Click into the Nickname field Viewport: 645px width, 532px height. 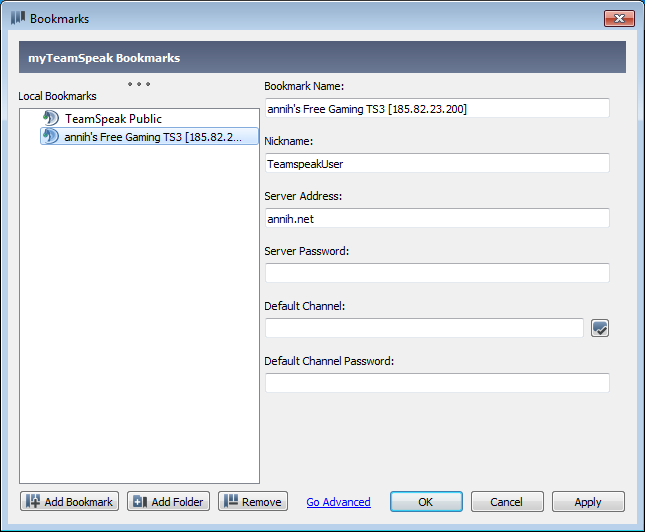(x=436, y=163)
